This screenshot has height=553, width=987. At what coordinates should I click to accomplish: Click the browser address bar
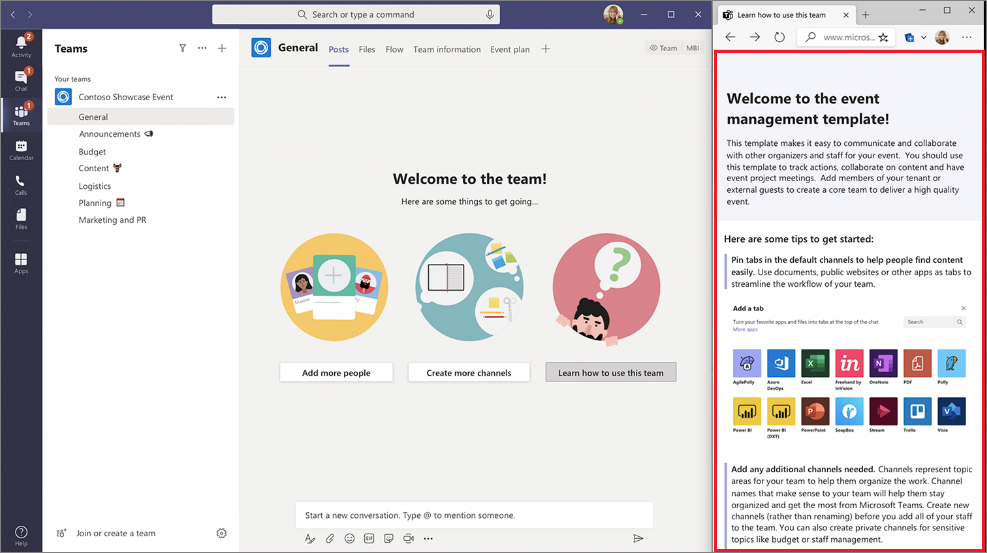847,37
